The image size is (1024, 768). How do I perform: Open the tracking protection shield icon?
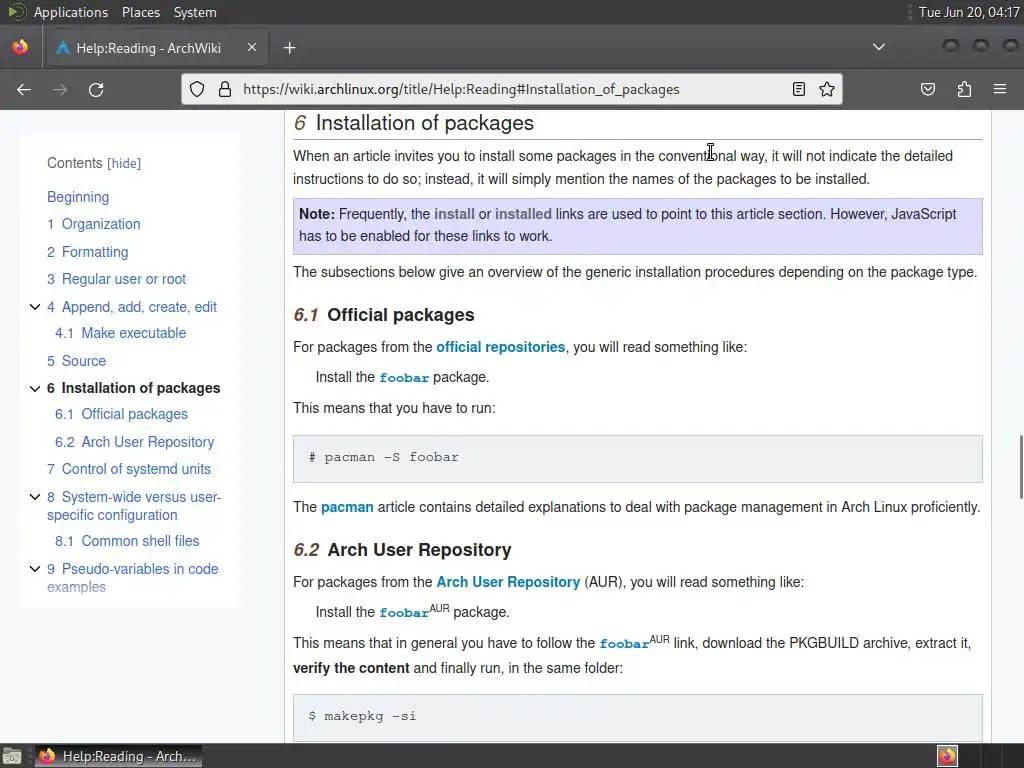click(x=197, y=89)
